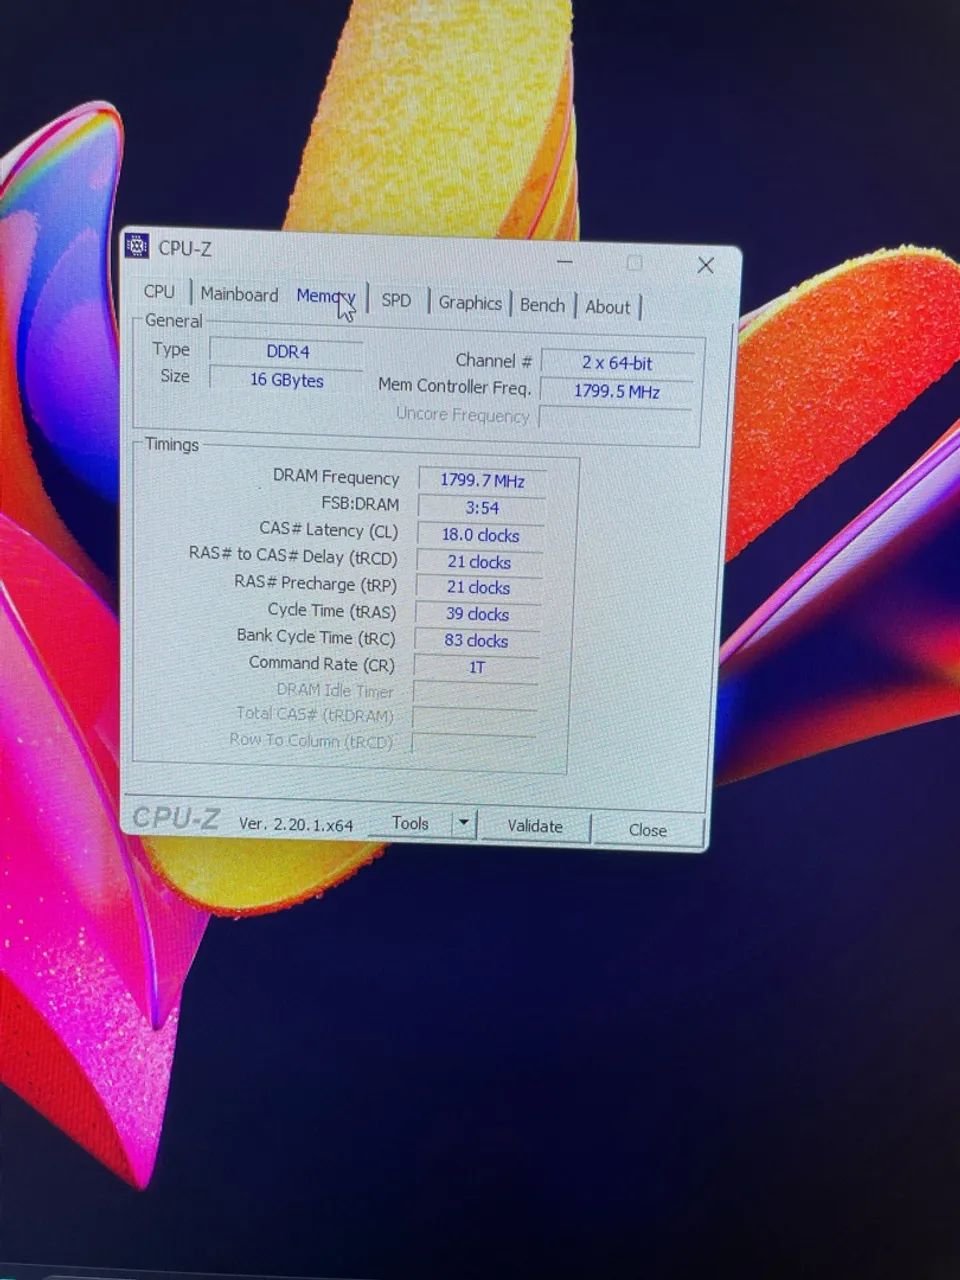960x1280 pixels.
Task: Click the RAS# Precharge (tRP) value field
Action: 478,588
